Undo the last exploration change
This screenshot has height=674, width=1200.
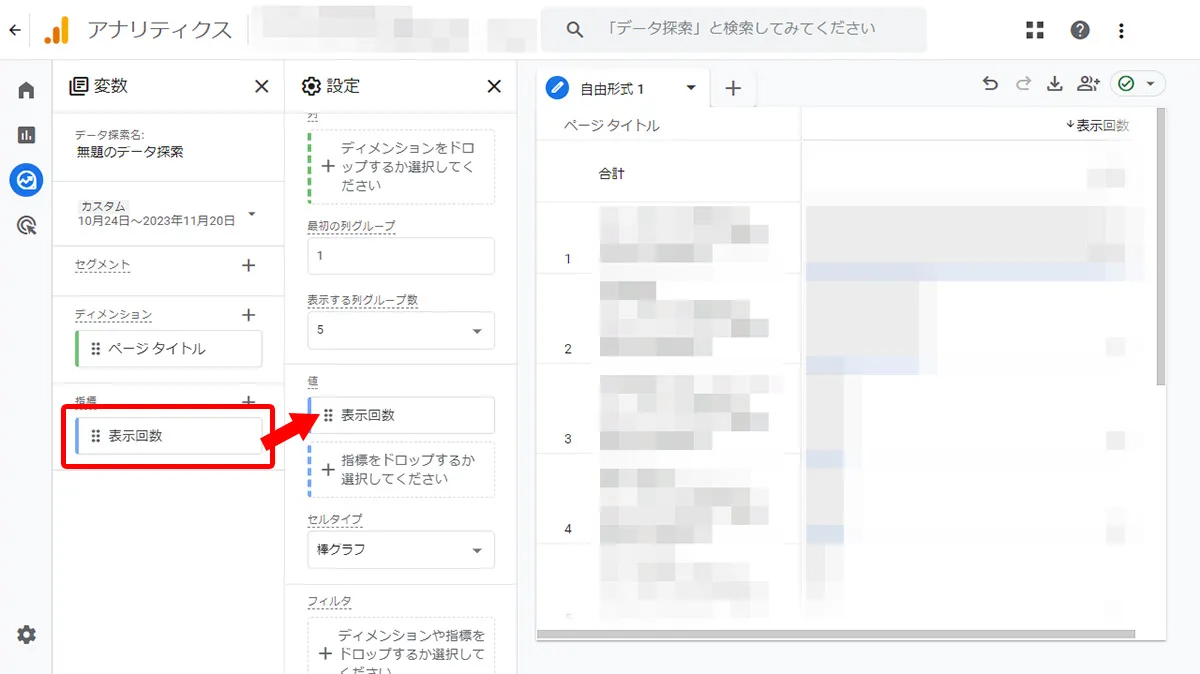tap(990, 84)
